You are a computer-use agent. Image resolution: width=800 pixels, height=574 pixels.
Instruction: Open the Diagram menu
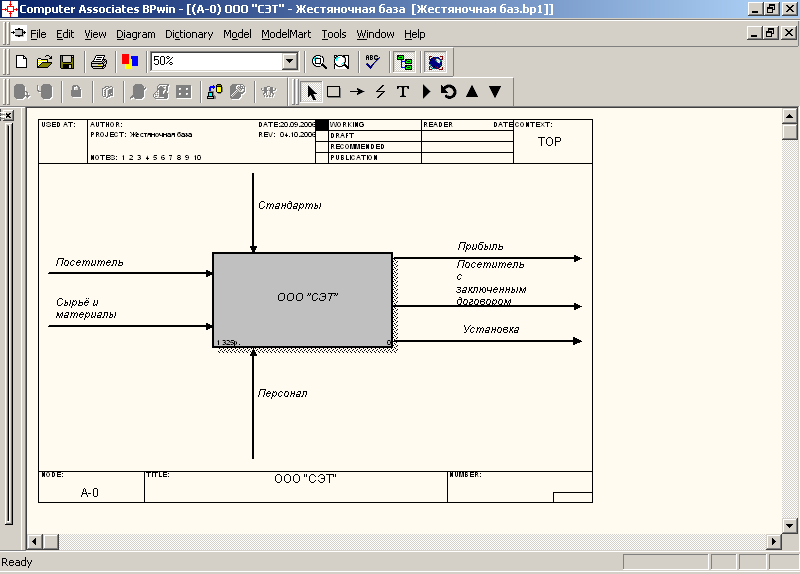coord(136,34)
